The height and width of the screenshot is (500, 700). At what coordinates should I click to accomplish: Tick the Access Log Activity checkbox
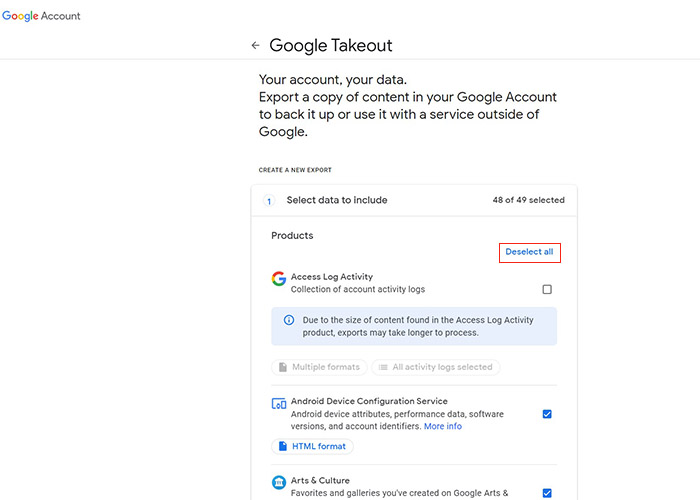(547, 289)
